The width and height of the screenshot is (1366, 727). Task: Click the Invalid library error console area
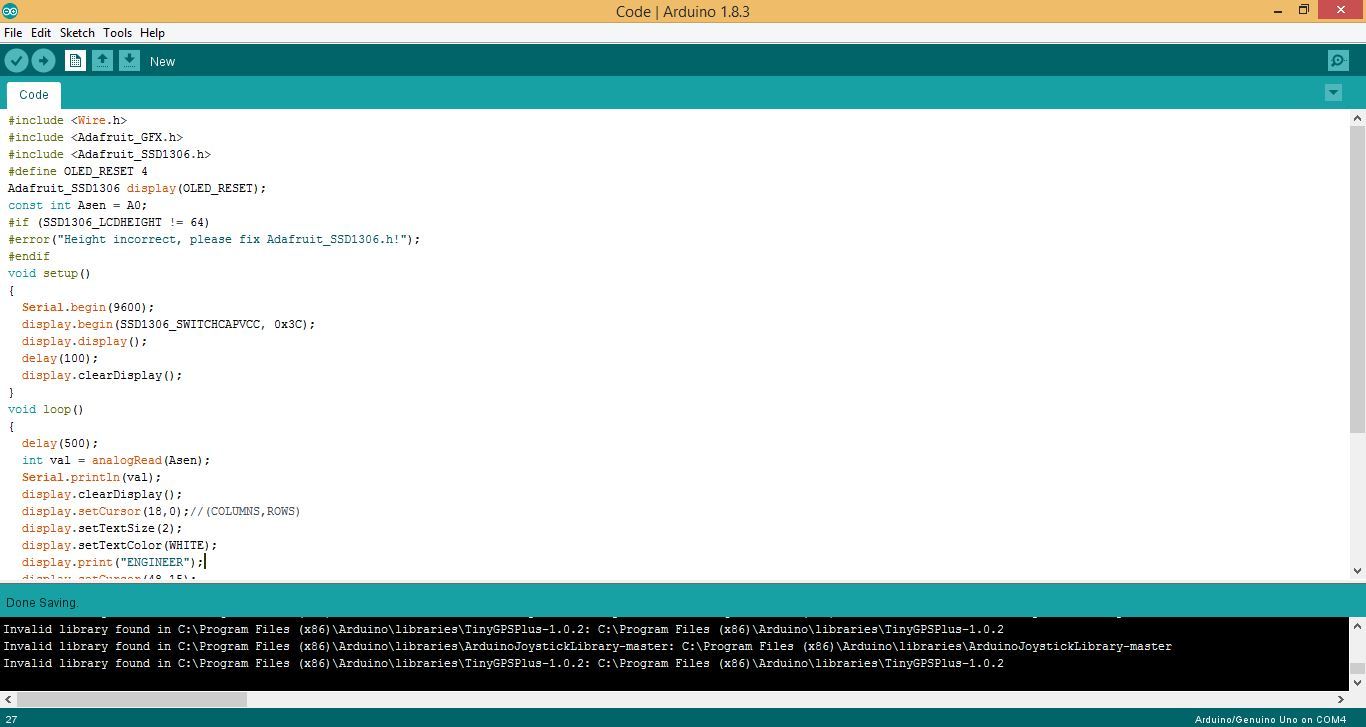(500, 646)
